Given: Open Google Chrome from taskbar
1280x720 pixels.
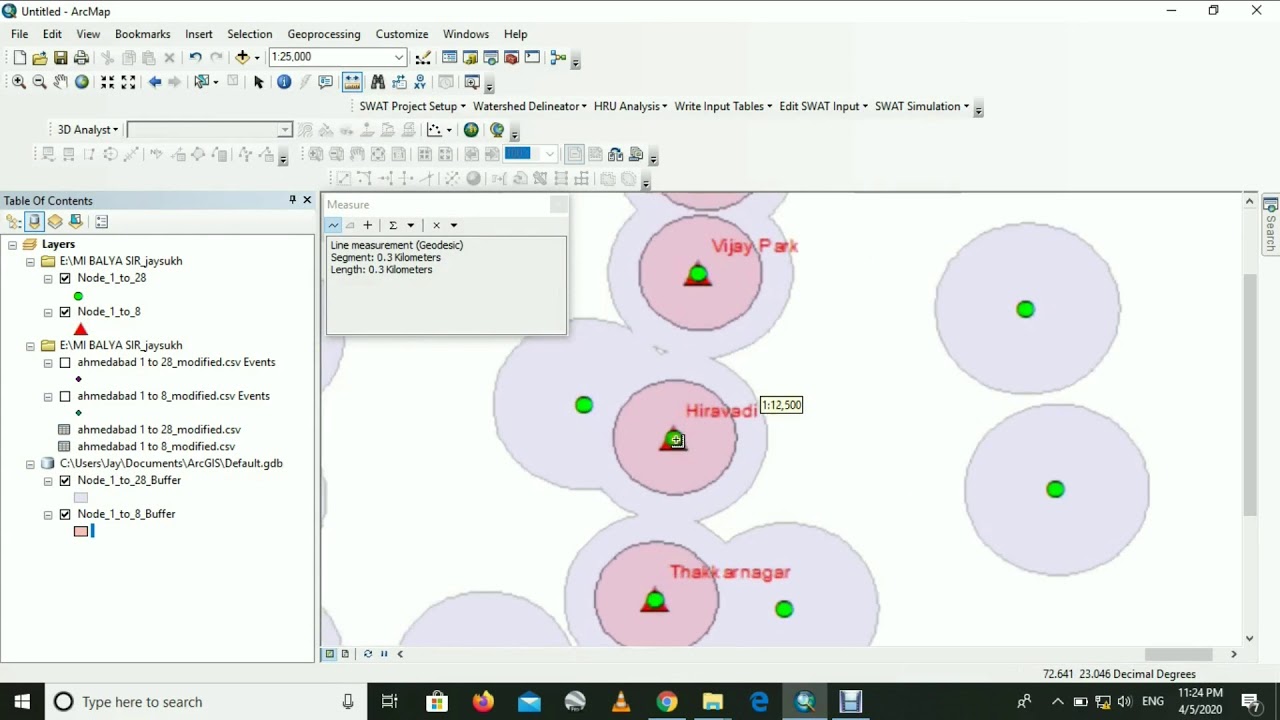Looking at the screenshot, I should pos(667,702).
